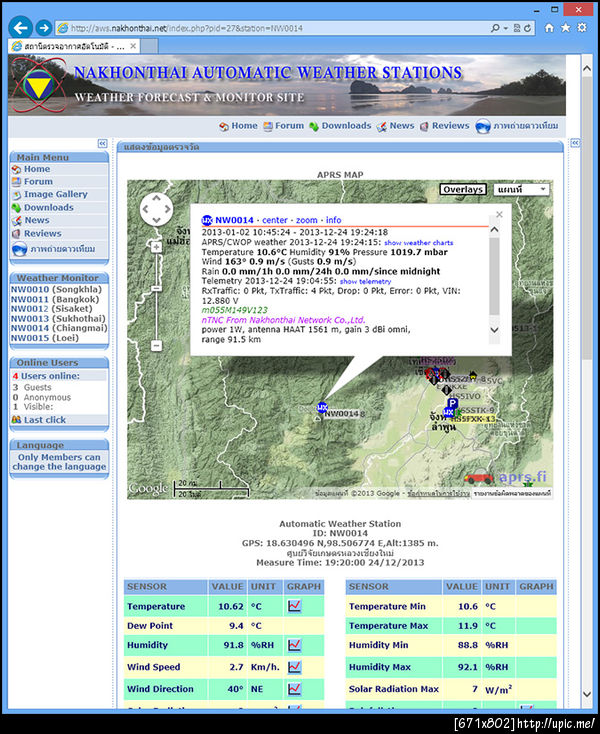
Task: Select station NW0013 (Sukhothai)
Action: click(x=58, y=319)
